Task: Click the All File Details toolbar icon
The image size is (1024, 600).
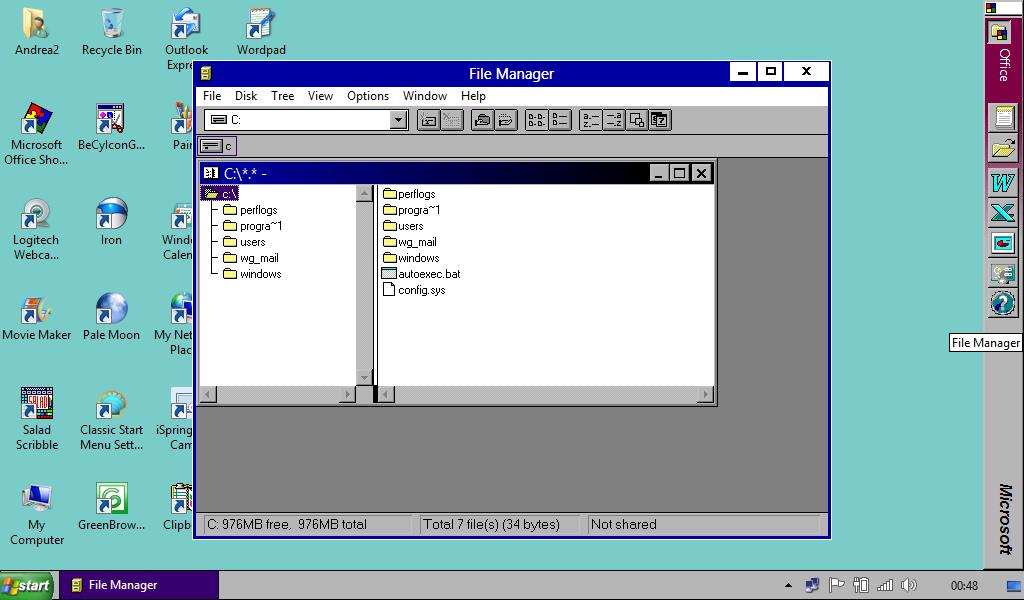Action: coord(558,119)
